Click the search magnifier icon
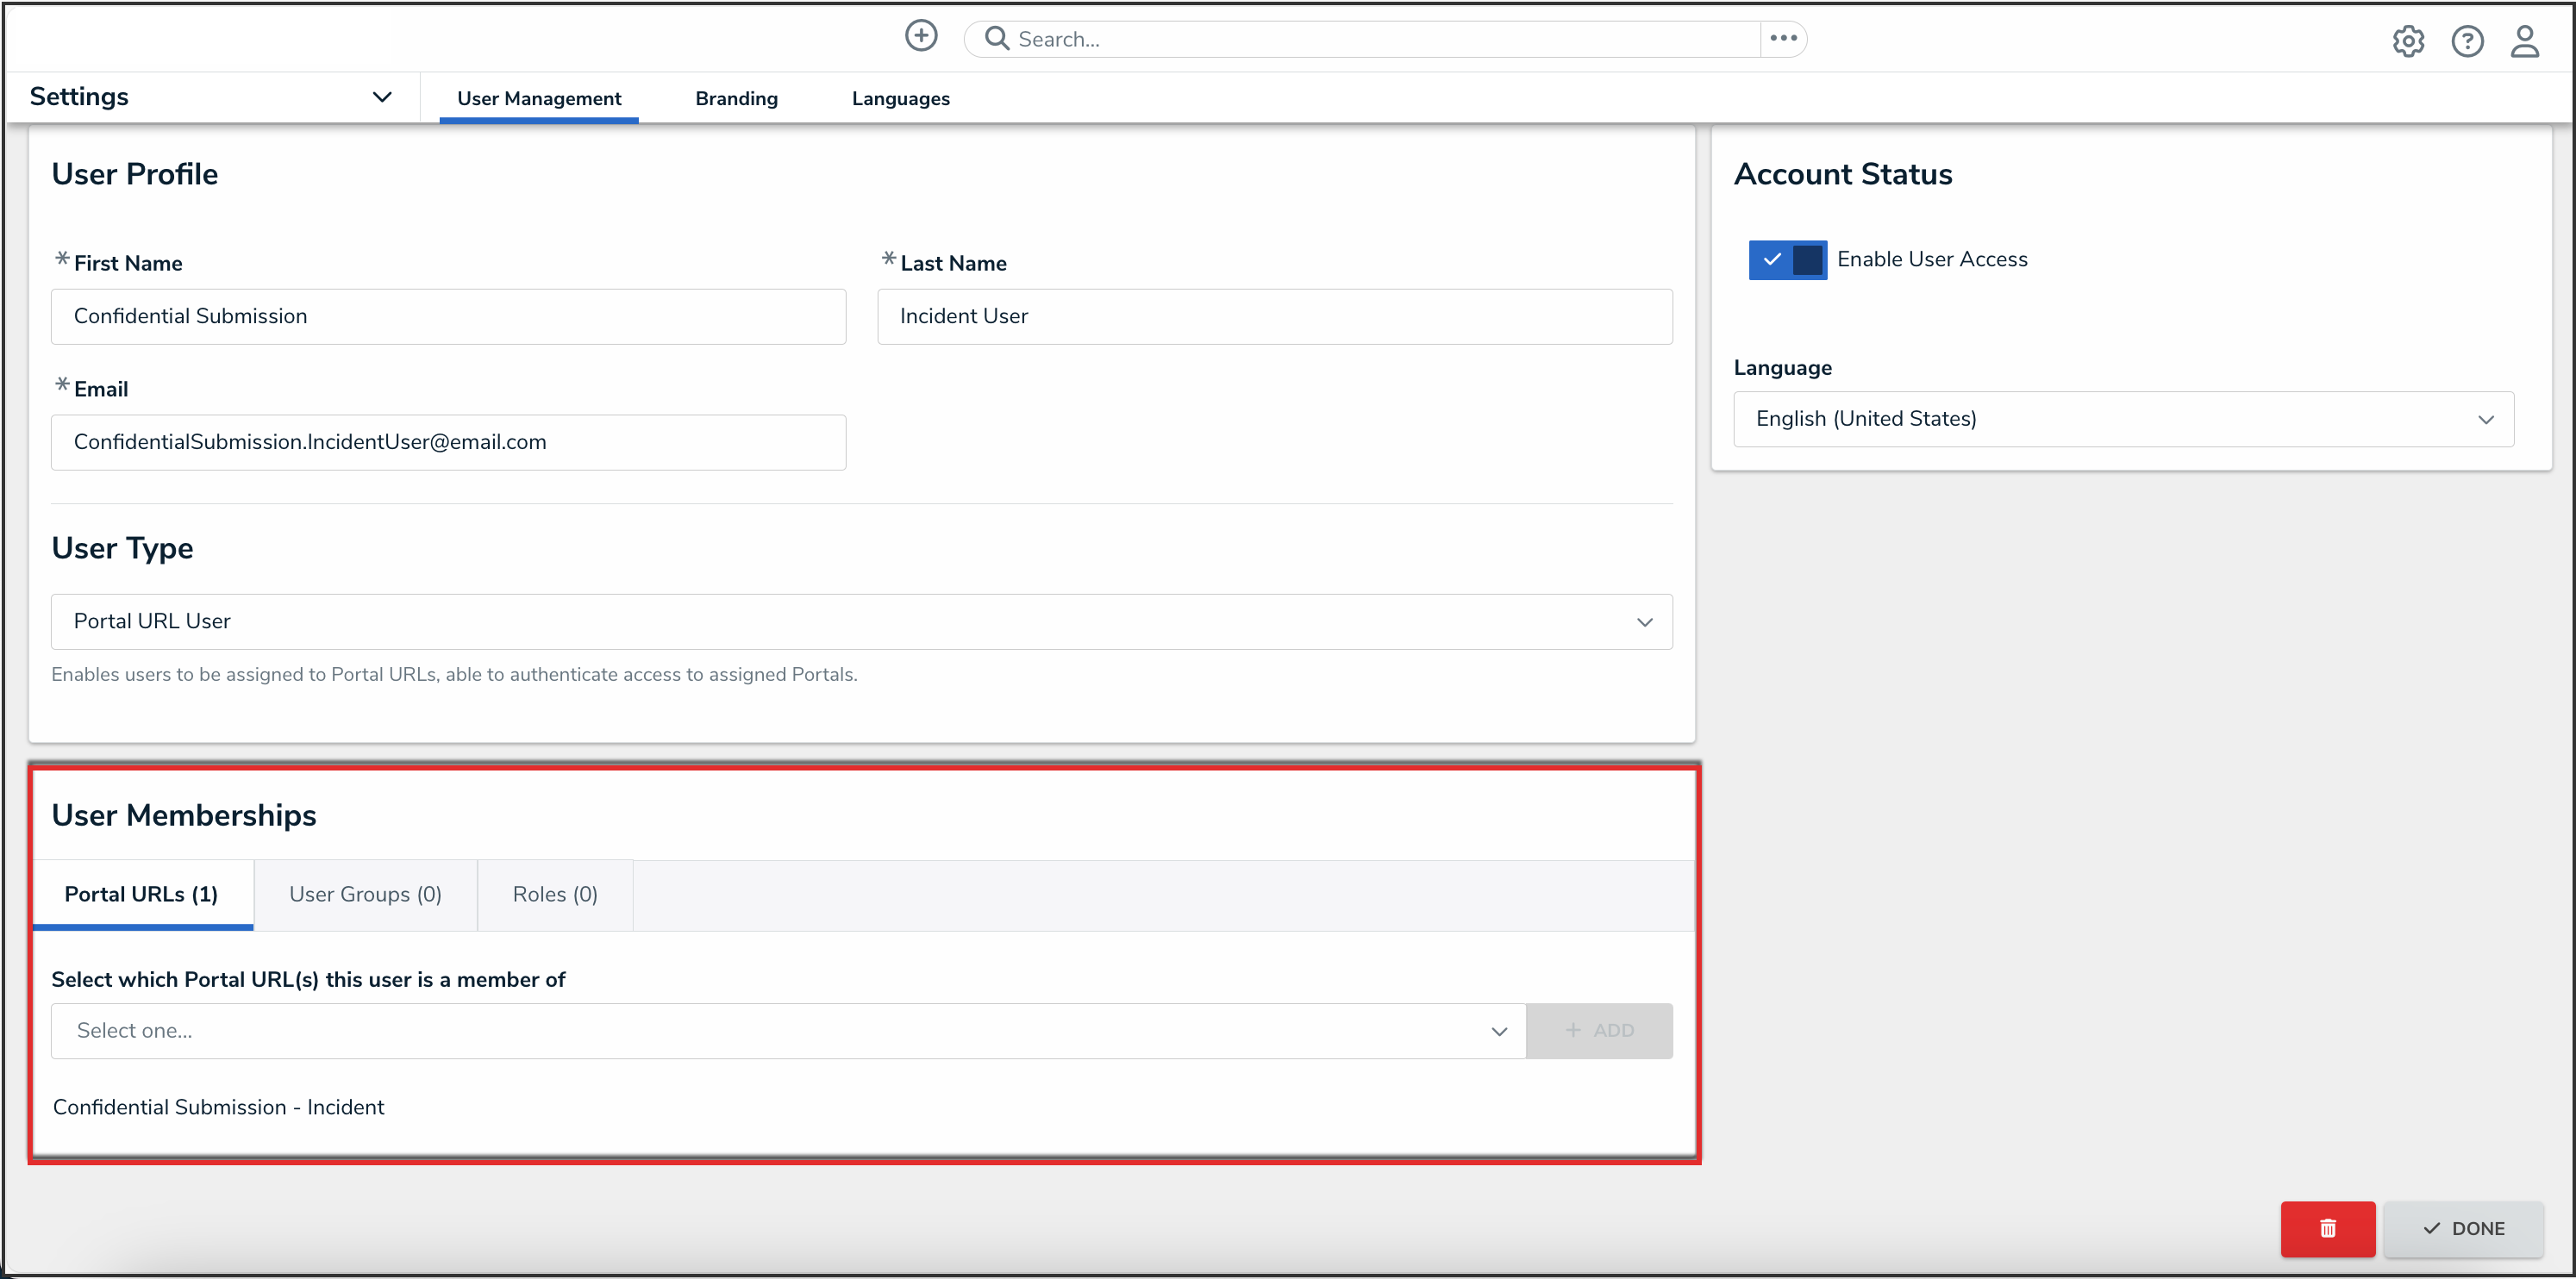 pos(996,38)
